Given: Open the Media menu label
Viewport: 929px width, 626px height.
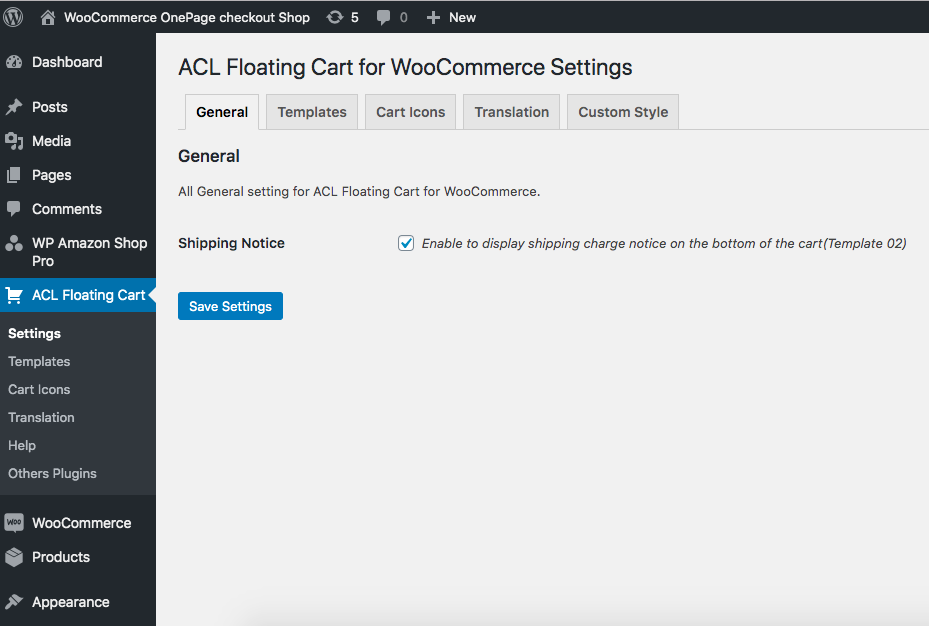Looking at the screenshot, I should (52, 141).
